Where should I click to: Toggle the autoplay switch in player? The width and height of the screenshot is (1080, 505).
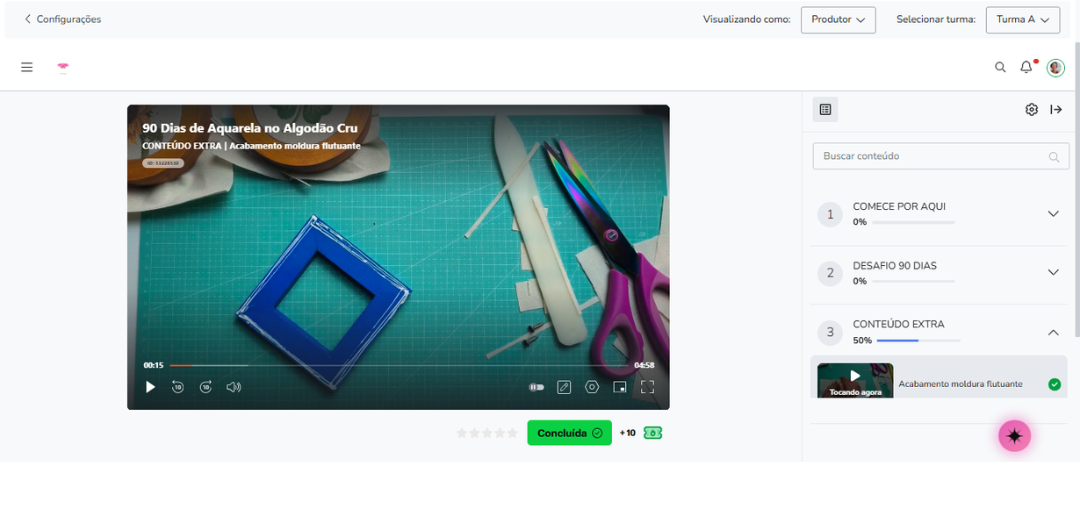click(x=536, y=387)
